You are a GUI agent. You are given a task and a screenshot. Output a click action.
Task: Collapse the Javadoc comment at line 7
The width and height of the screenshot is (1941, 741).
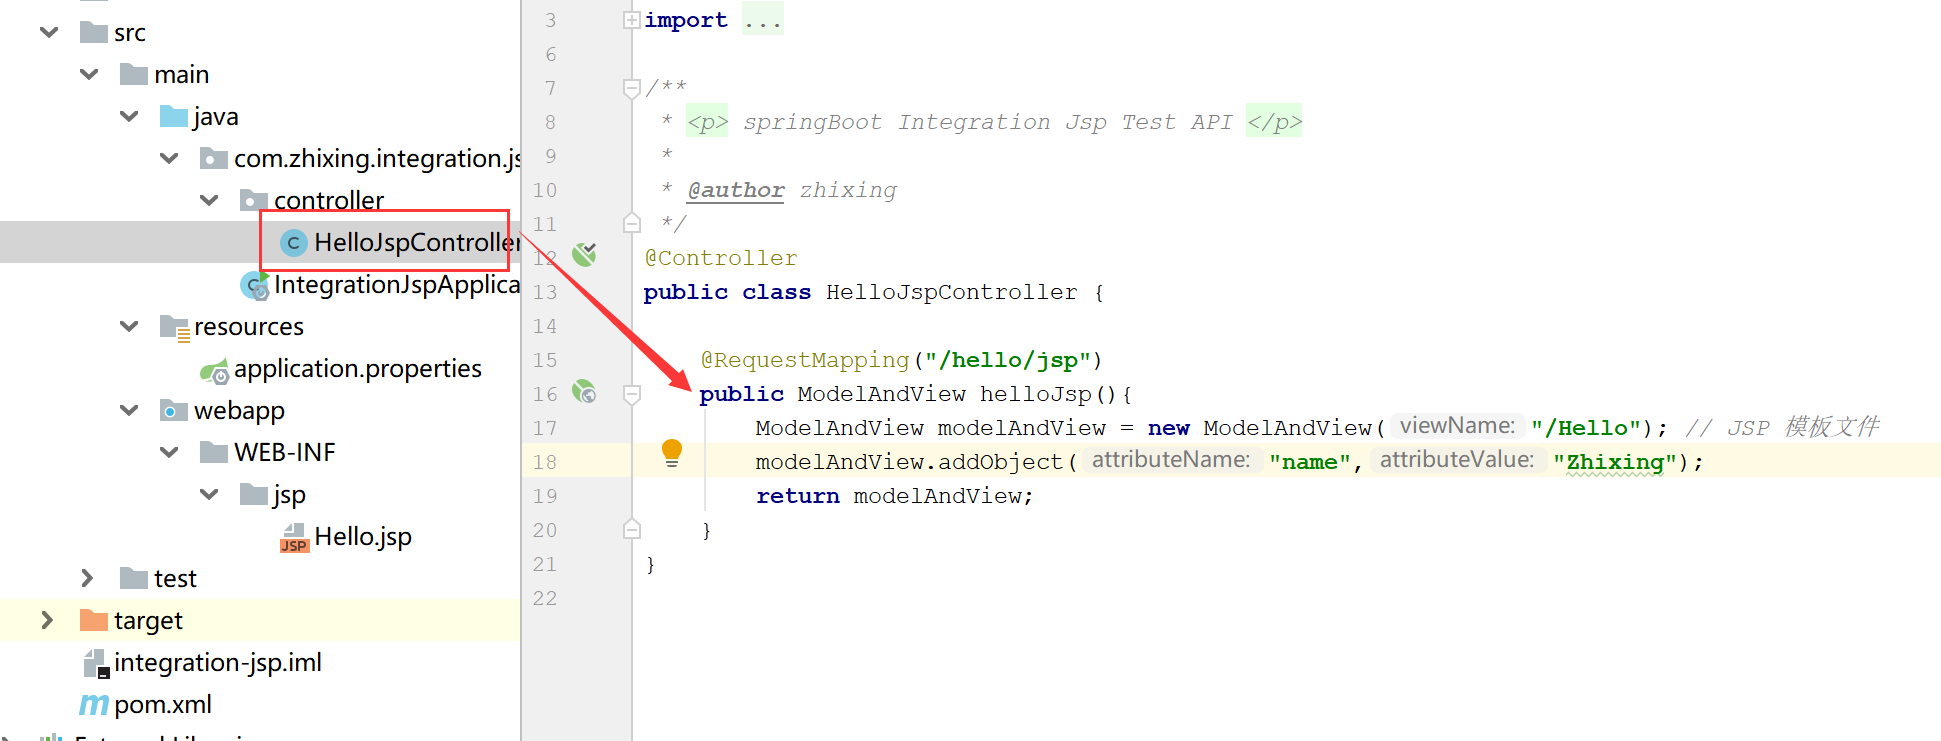tap(632, 89)
